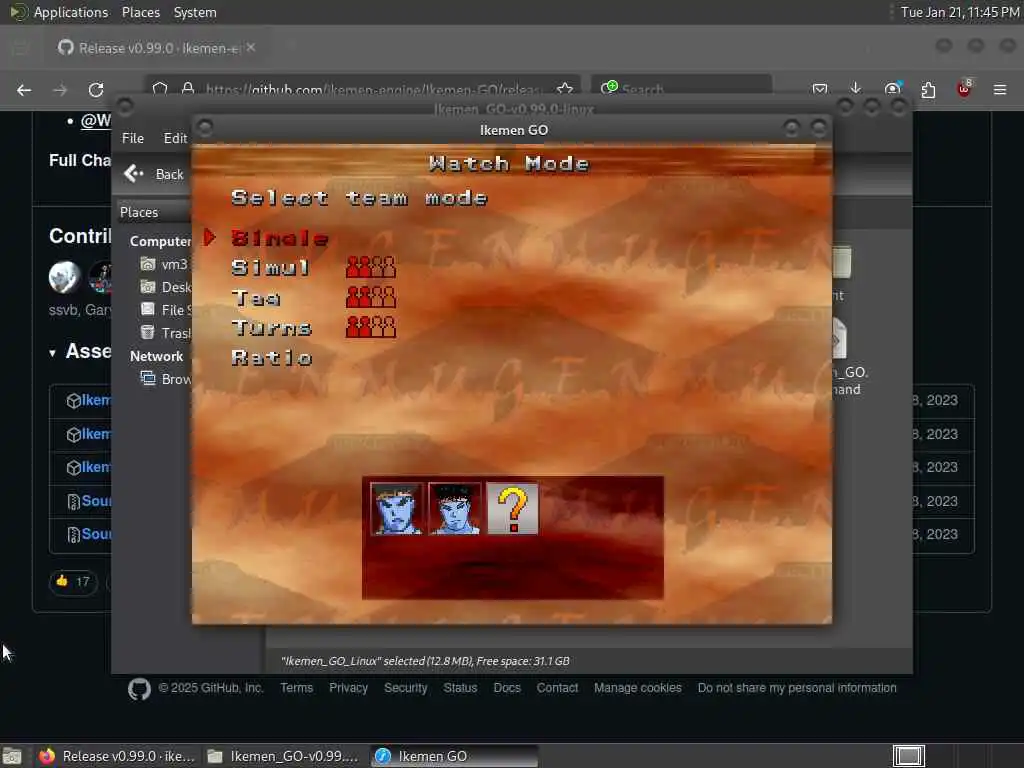Open vm3 home folder in sidebar

(x=165, y=264)
